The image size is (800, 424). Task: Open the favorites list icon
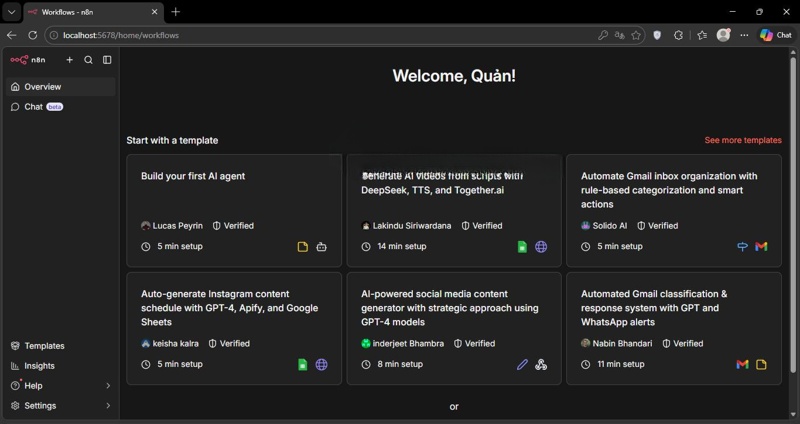(702, 35)
